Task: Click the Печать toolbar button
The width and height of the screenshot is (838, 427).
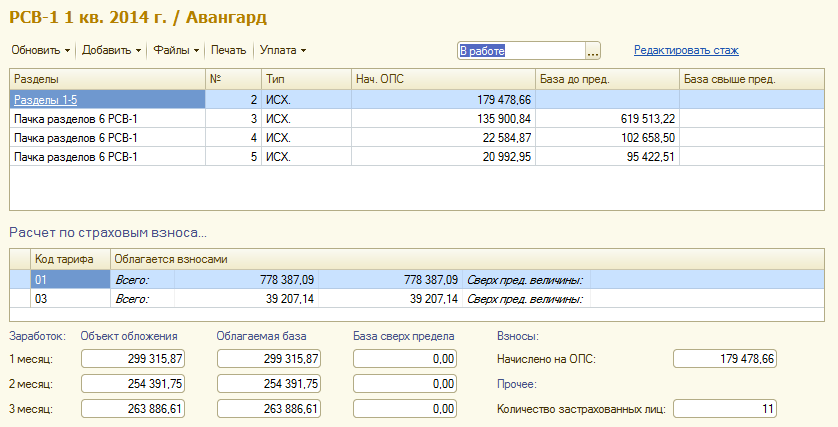Action: click(x=228, y=50)
